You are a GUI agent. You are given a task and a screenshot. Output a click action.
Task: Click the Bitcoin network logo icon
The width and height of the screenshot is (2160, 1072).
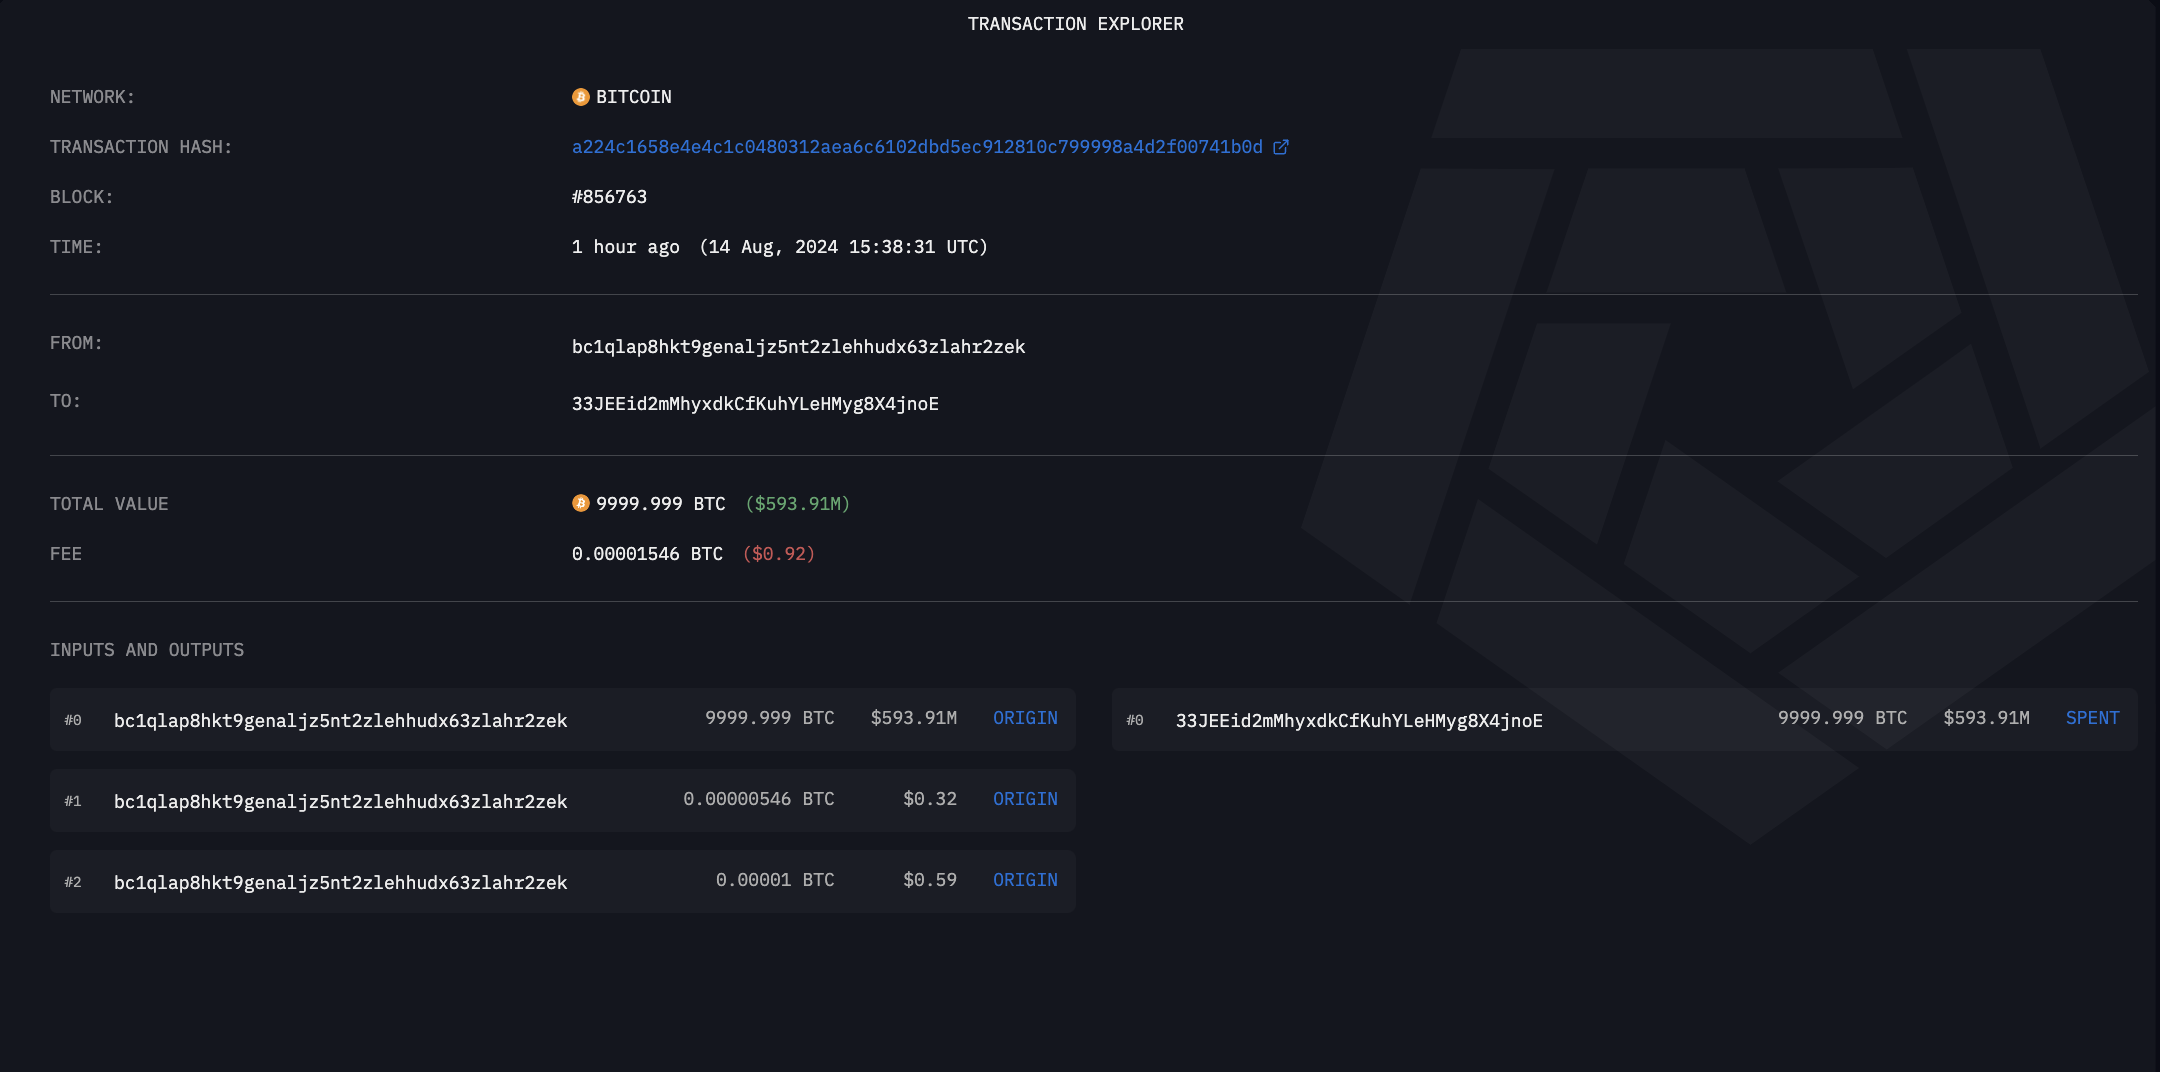tap(580, 97)
